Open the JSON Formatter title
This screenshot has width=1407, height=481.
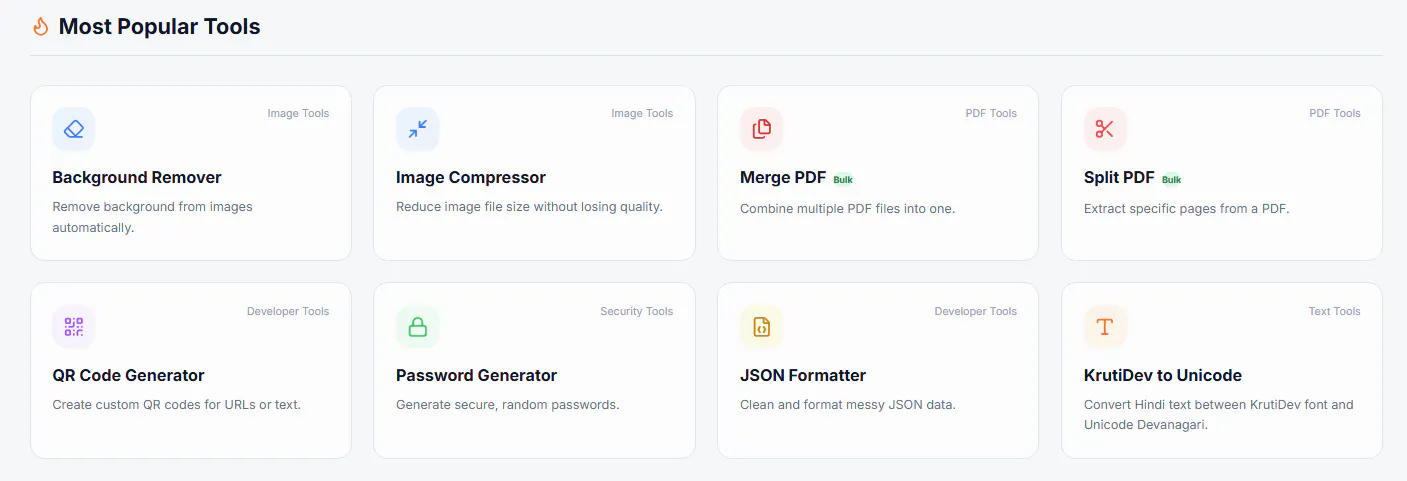tap(803, 375)
